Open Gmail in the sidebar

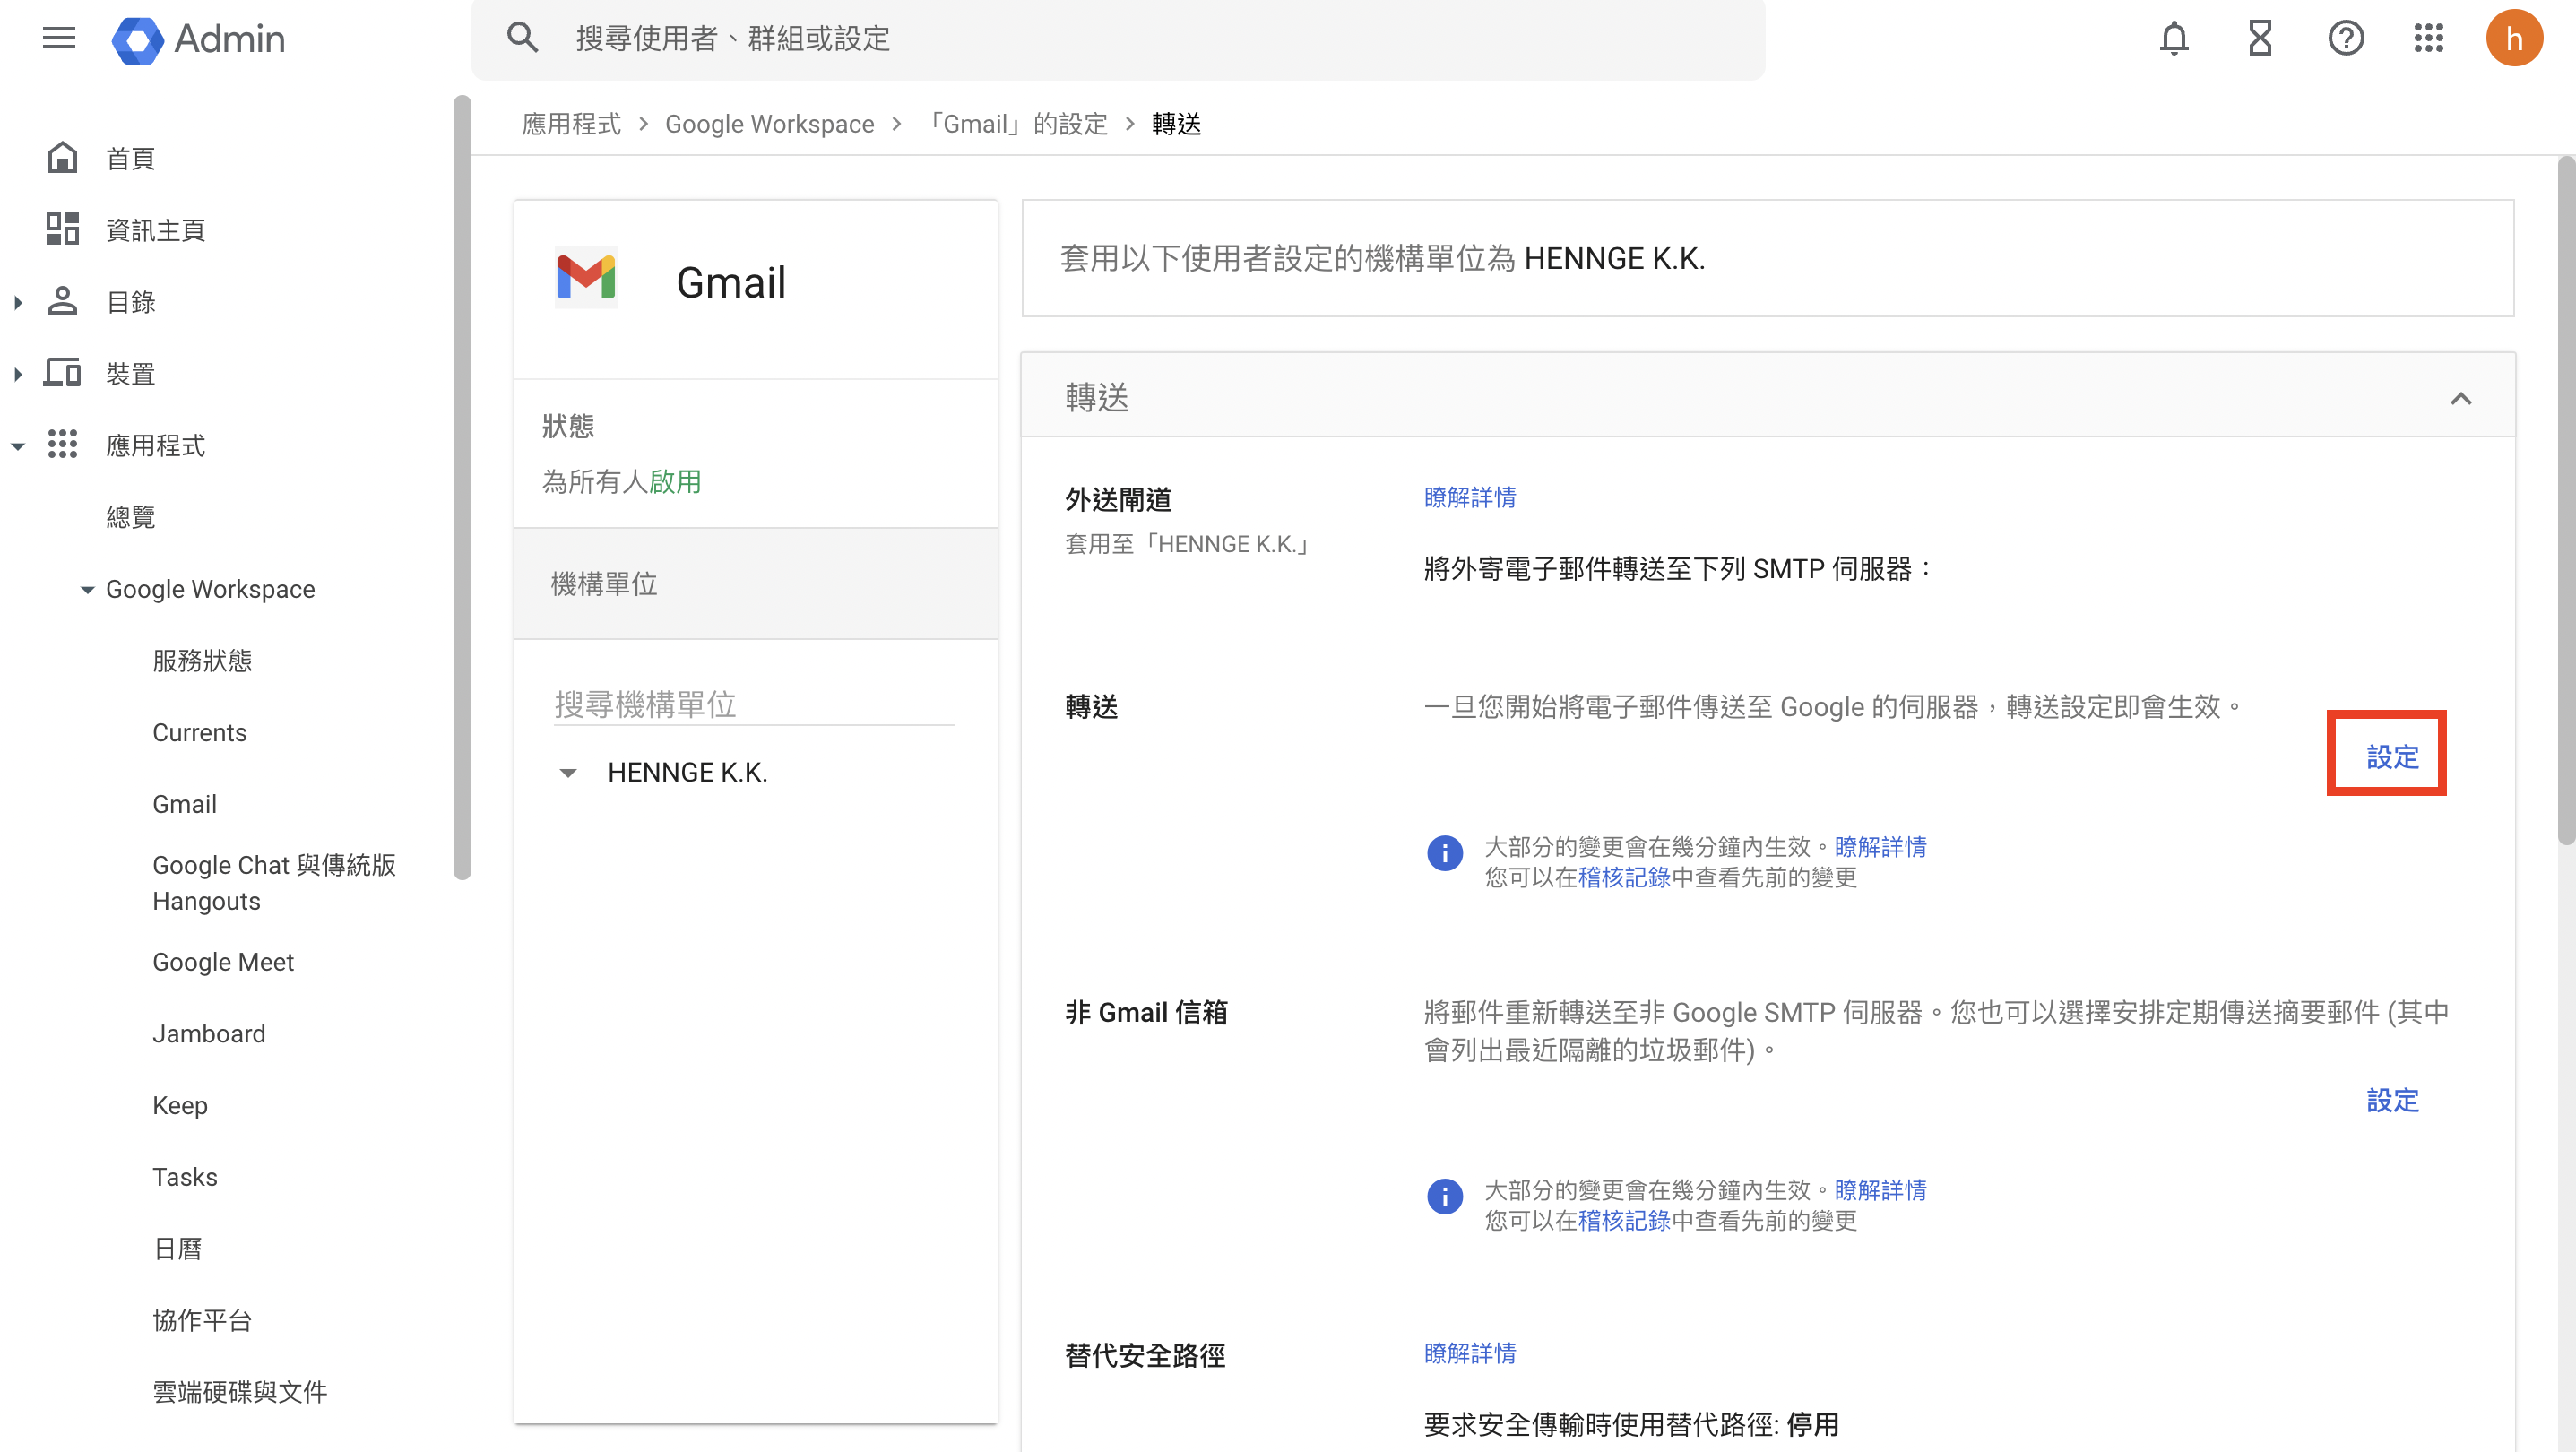pyautogui.click(x=184, y=804)
